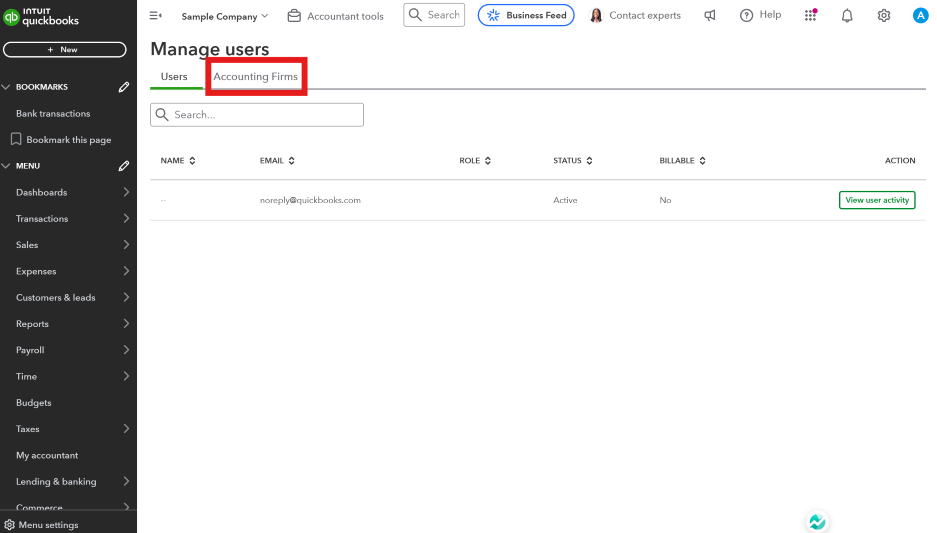The width and height of the screenshot is (937, 533).
Task: Expand the Reports menu chevron
Action: point(126,324)
